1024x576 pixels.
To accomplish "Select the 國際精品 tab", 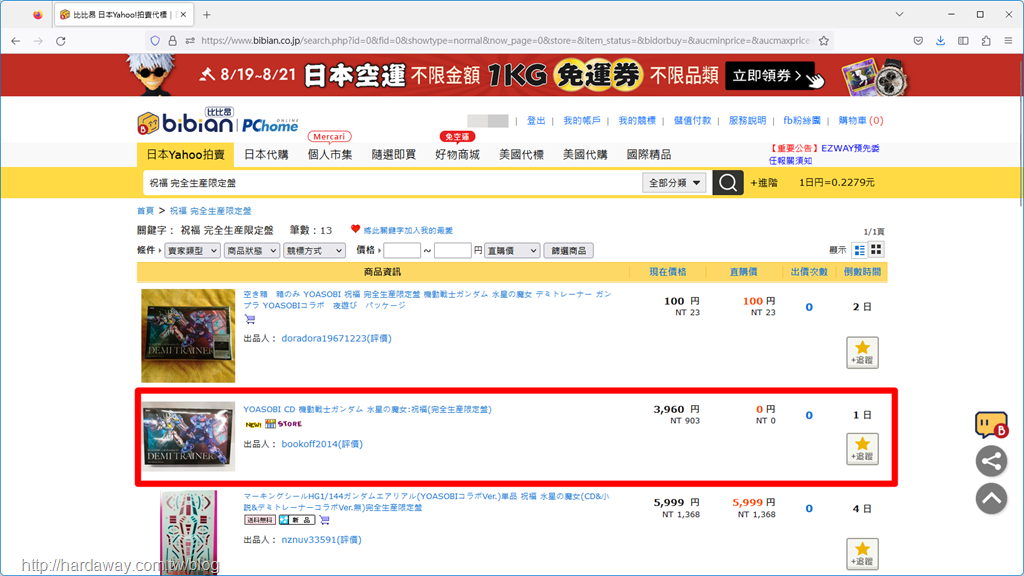I will coord(648,155).
